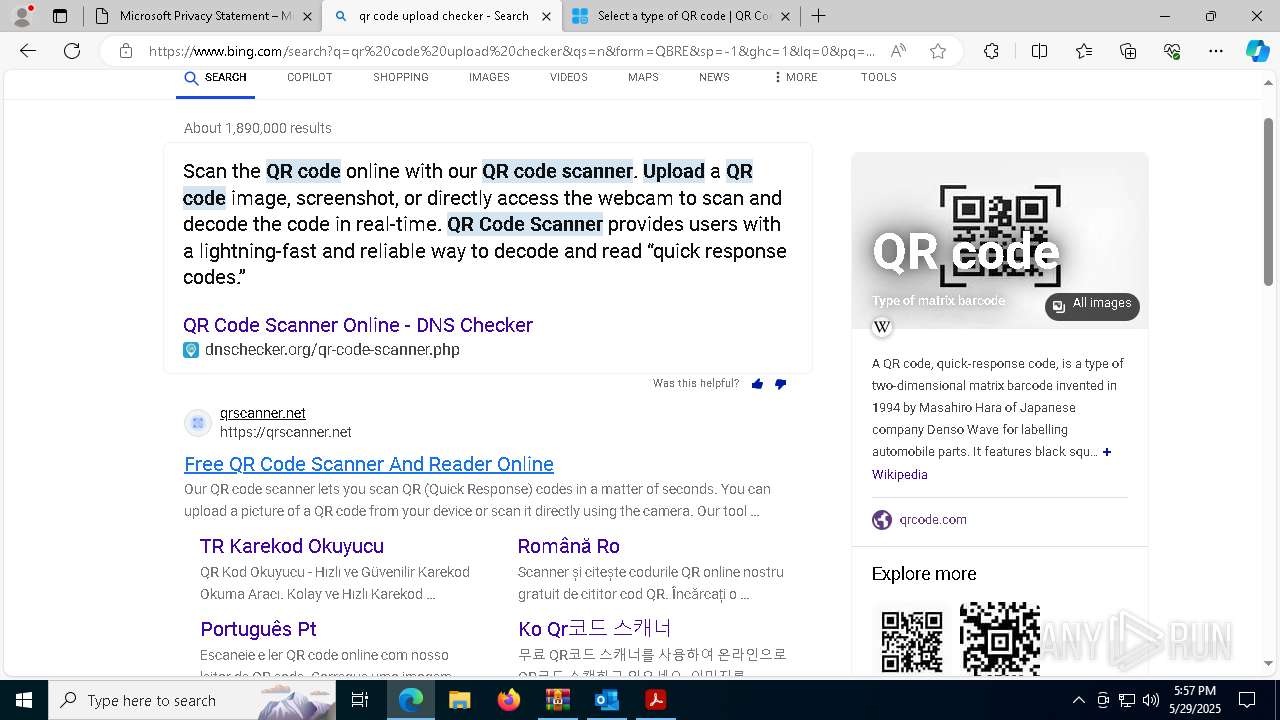
Task: Click the qrscanner.net site name
Action: click(263, 413)
